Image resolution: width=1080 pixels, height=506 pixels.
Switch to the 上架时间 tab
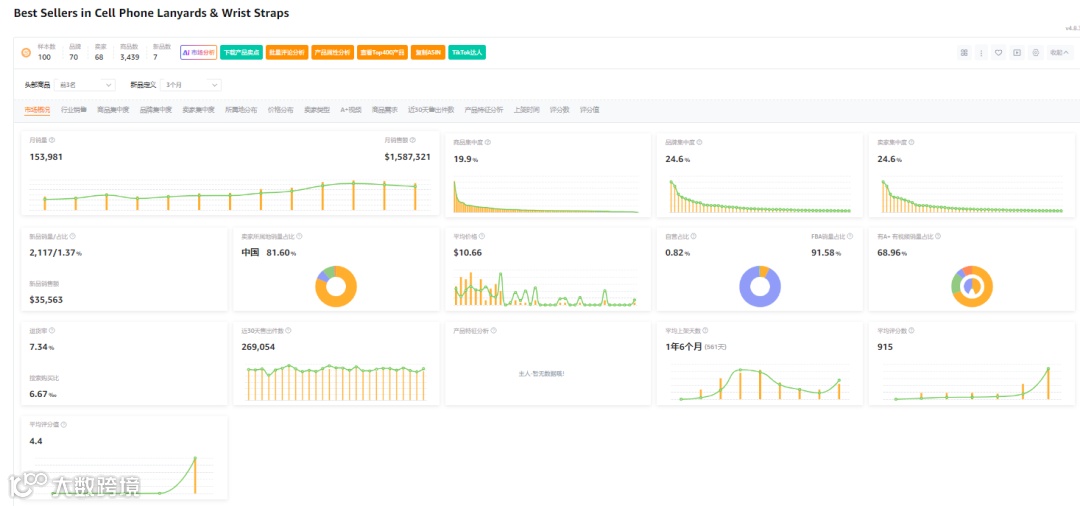[x=526, y=109]
